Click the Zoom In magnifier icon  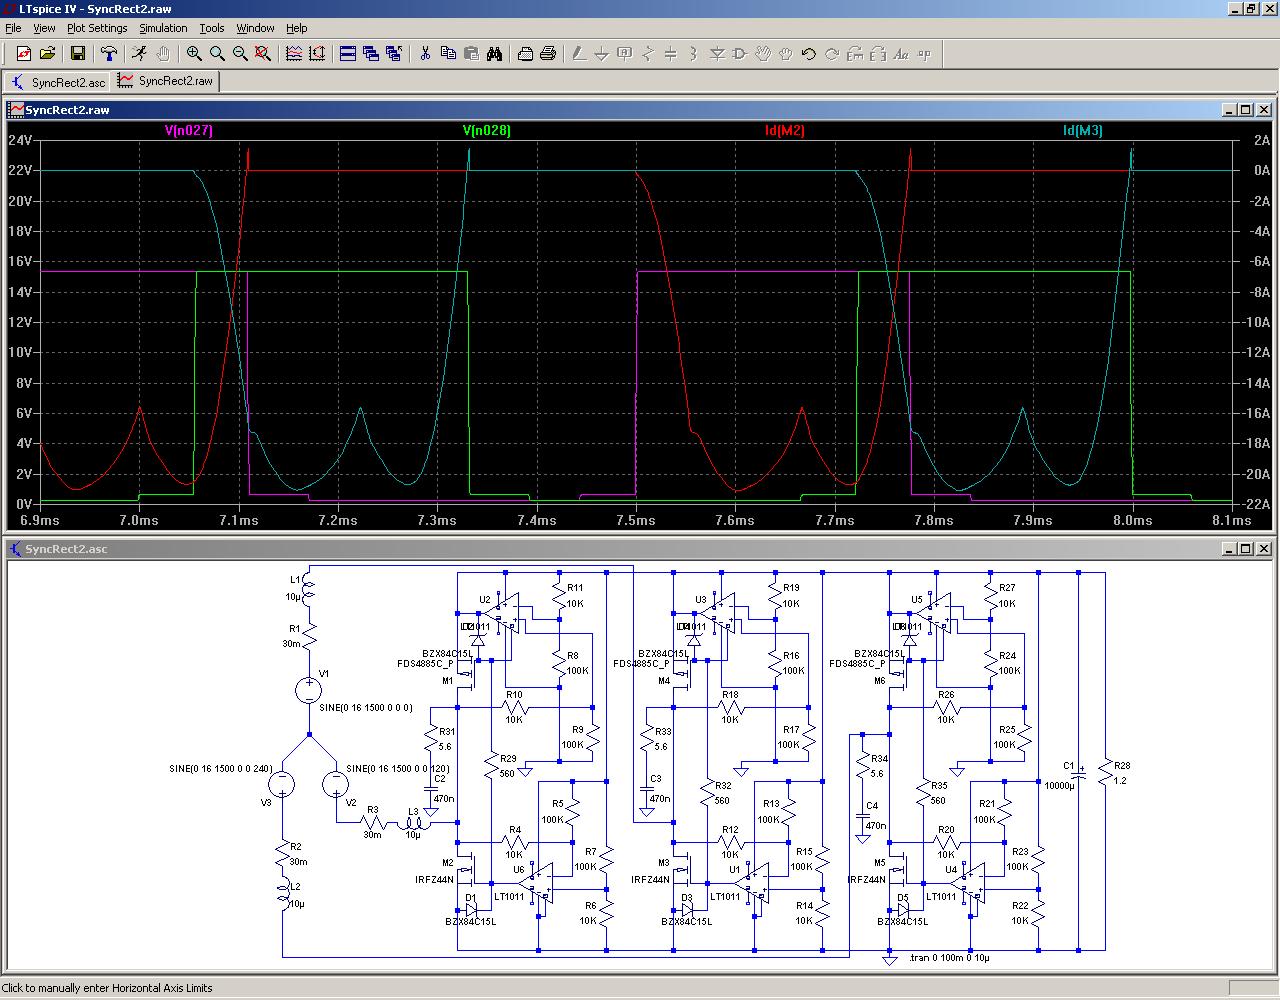coord(194,54)
